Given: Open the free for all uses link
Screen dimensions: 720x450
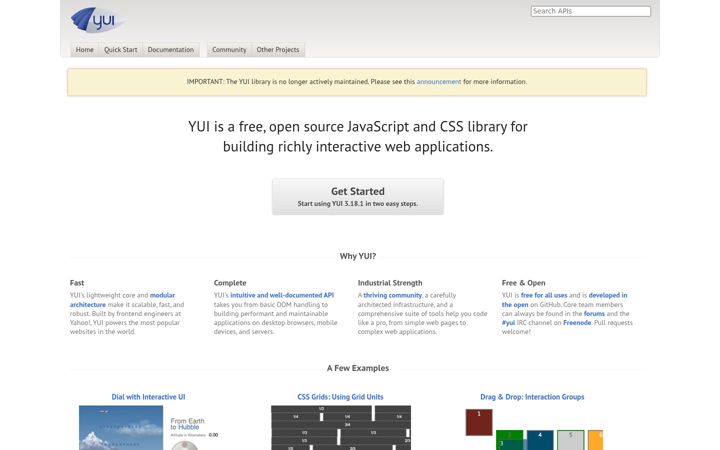Looking at the screenshot, I should click(x=544, y=295).
